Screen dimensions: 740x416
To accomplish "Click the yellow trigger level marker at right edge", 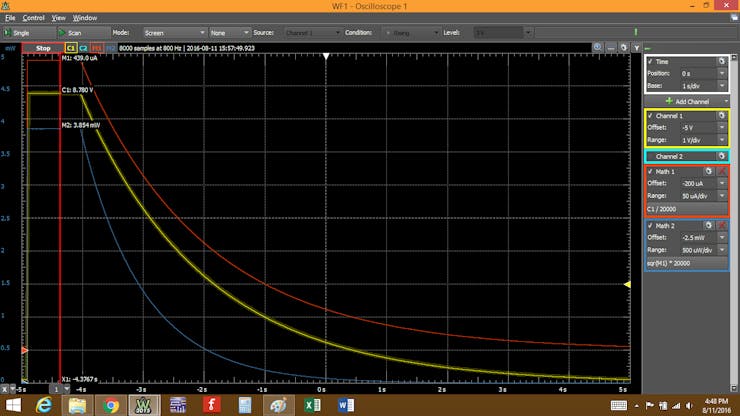I will [627, 284].
